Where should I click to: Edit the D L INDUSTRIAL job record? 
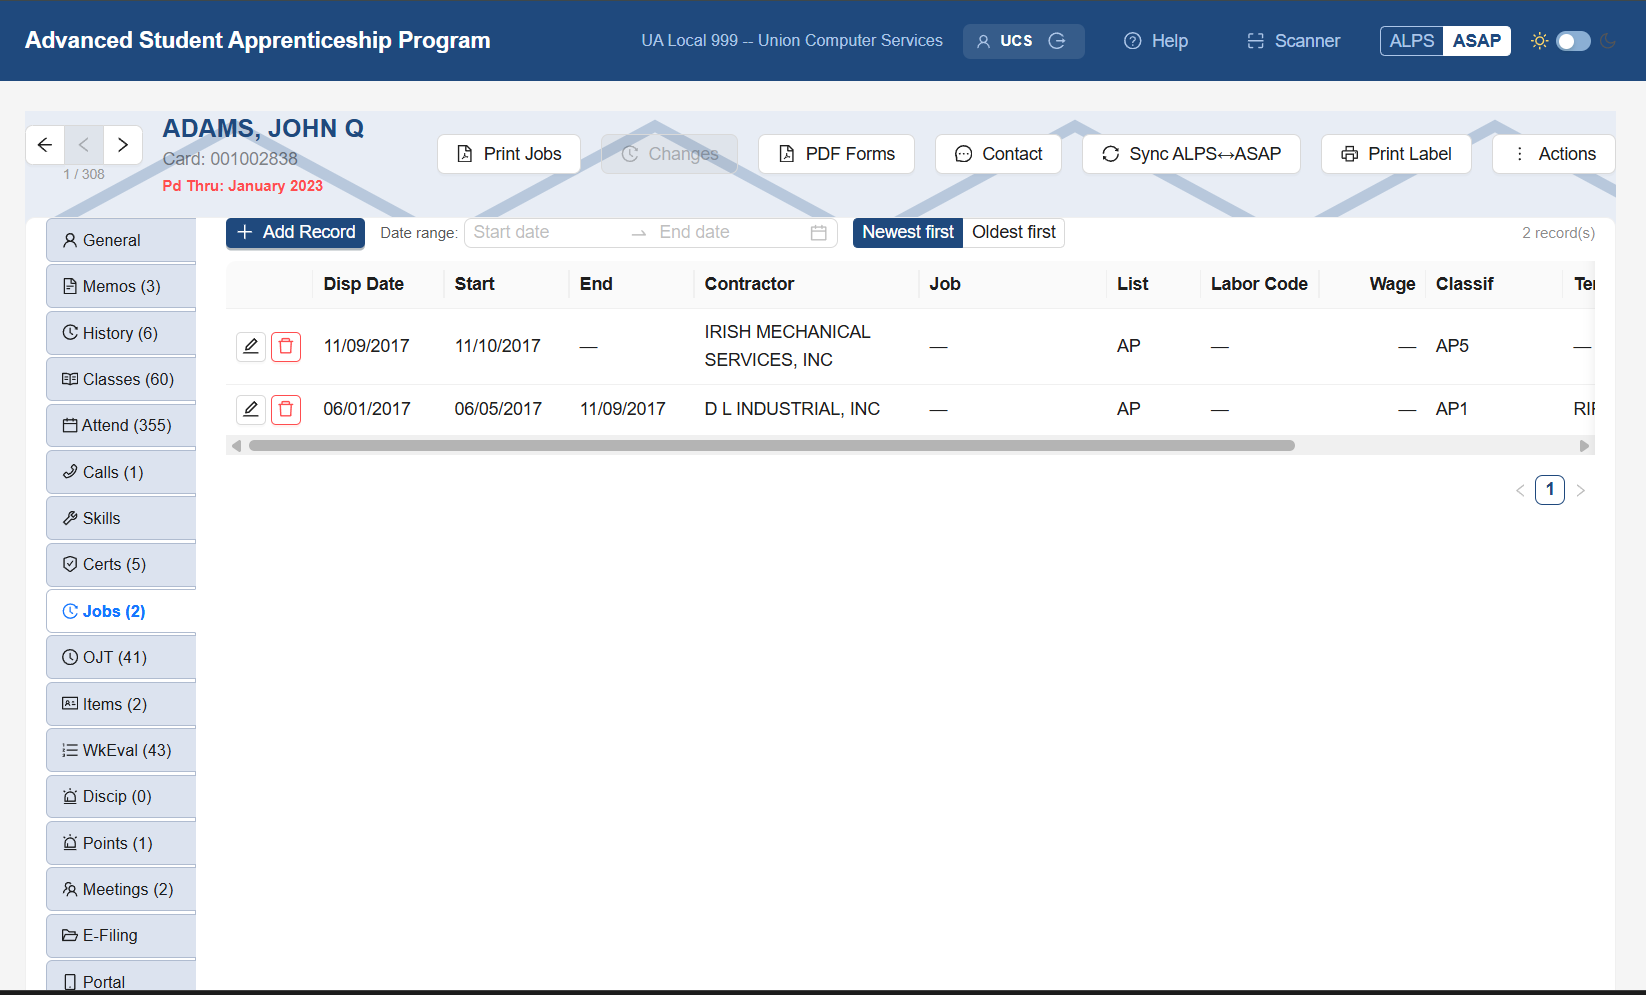(251, 409)
